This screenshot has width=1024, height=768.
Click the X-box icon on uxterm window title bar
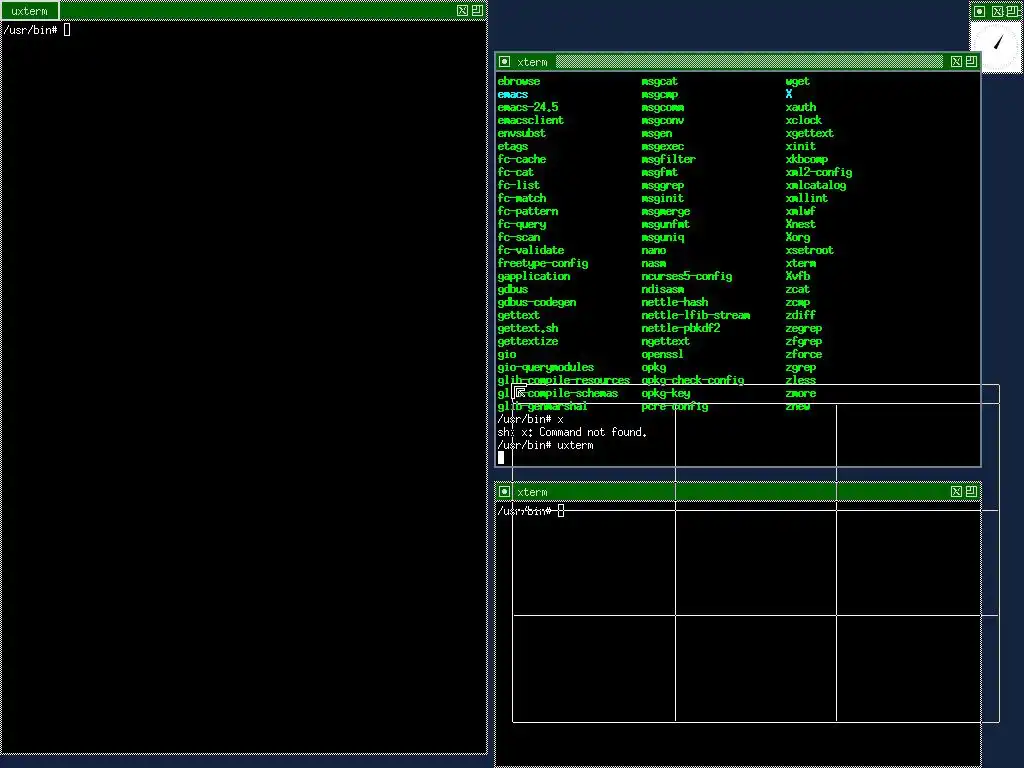[462, 10]
